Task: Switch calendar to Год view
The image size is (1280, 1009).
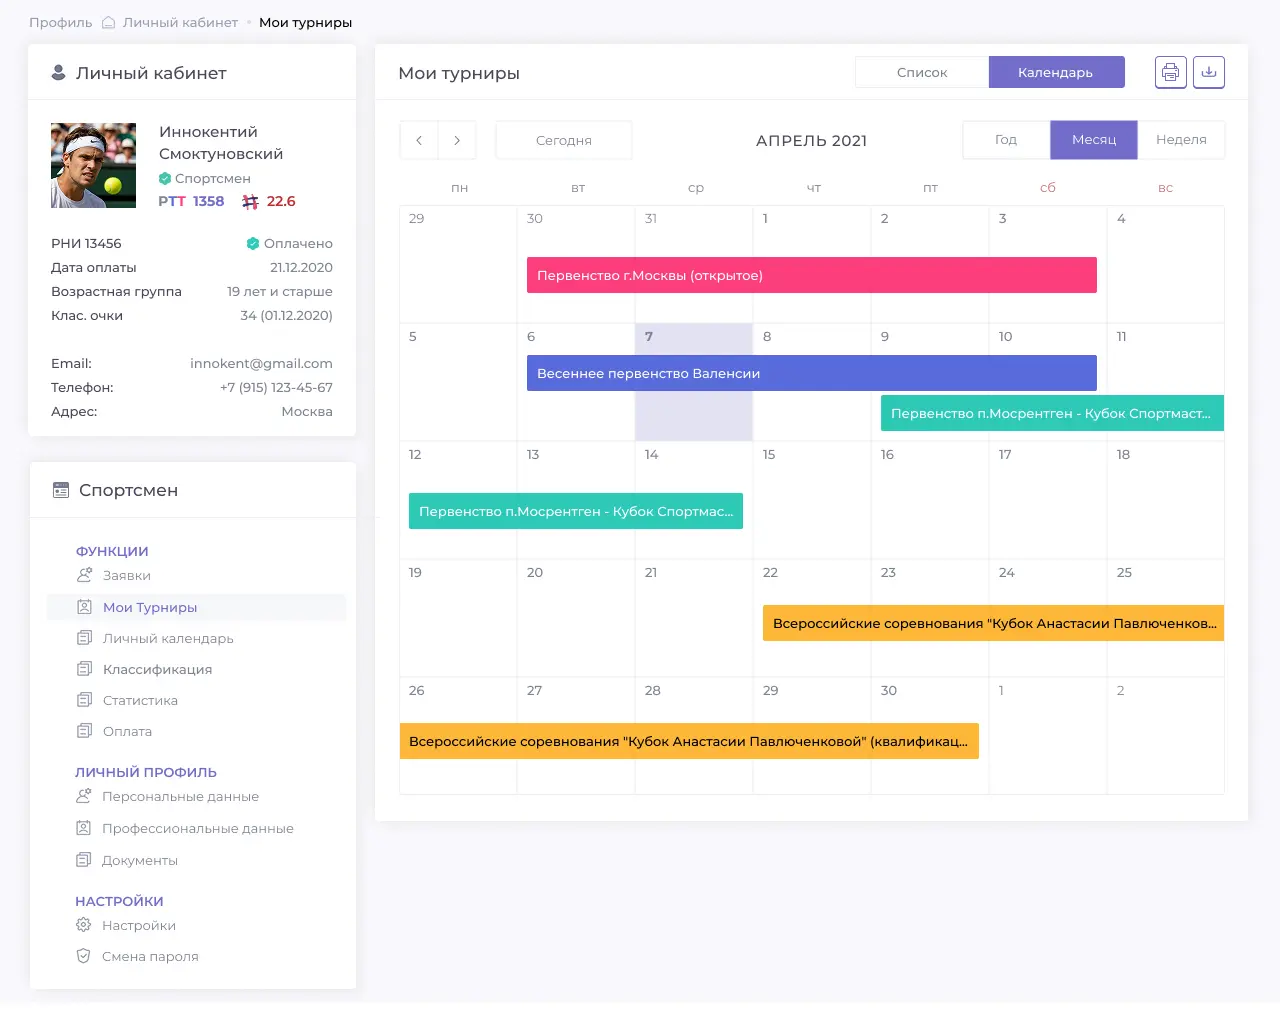Action: (1006, 140)
